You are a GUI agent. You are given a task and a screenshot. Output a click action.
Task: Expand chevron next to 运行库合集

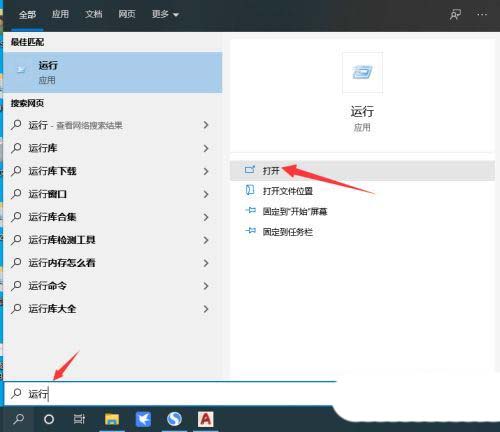point(206,217)
